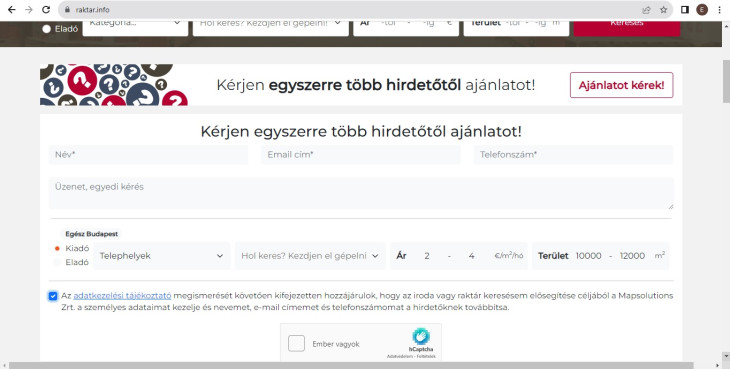The image size is (730, 369).
Task: Share this page via address bar icon
Action: [x=646, y=10]
